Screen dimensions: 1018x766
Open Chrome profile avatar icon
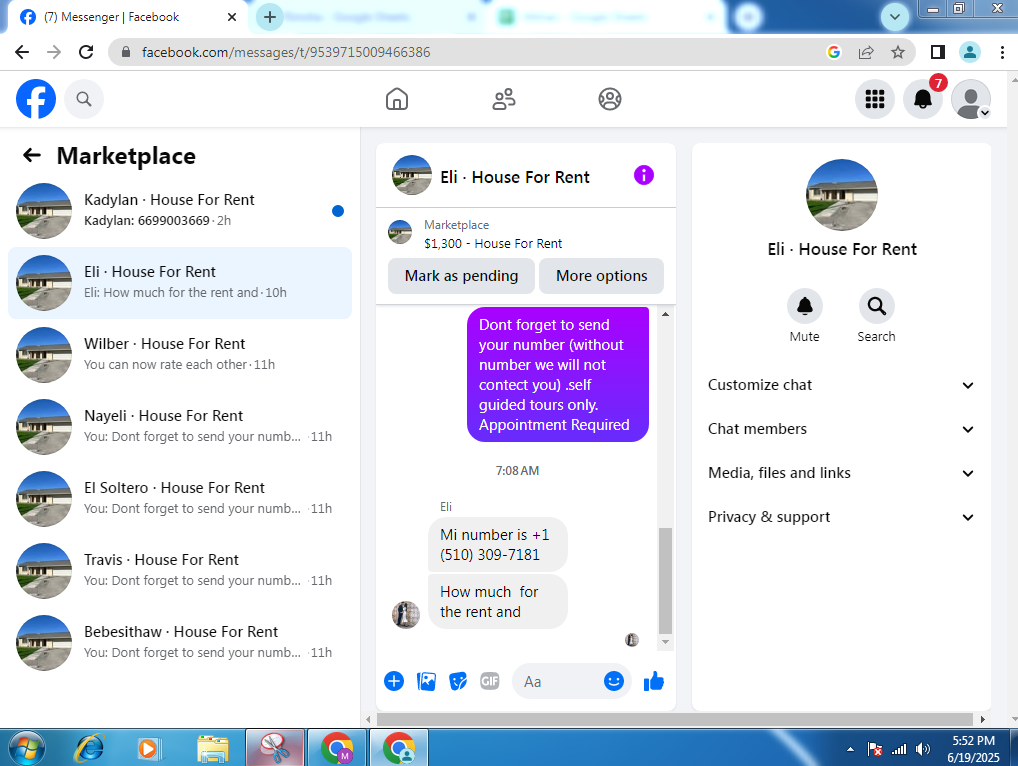tap(970, 52)
